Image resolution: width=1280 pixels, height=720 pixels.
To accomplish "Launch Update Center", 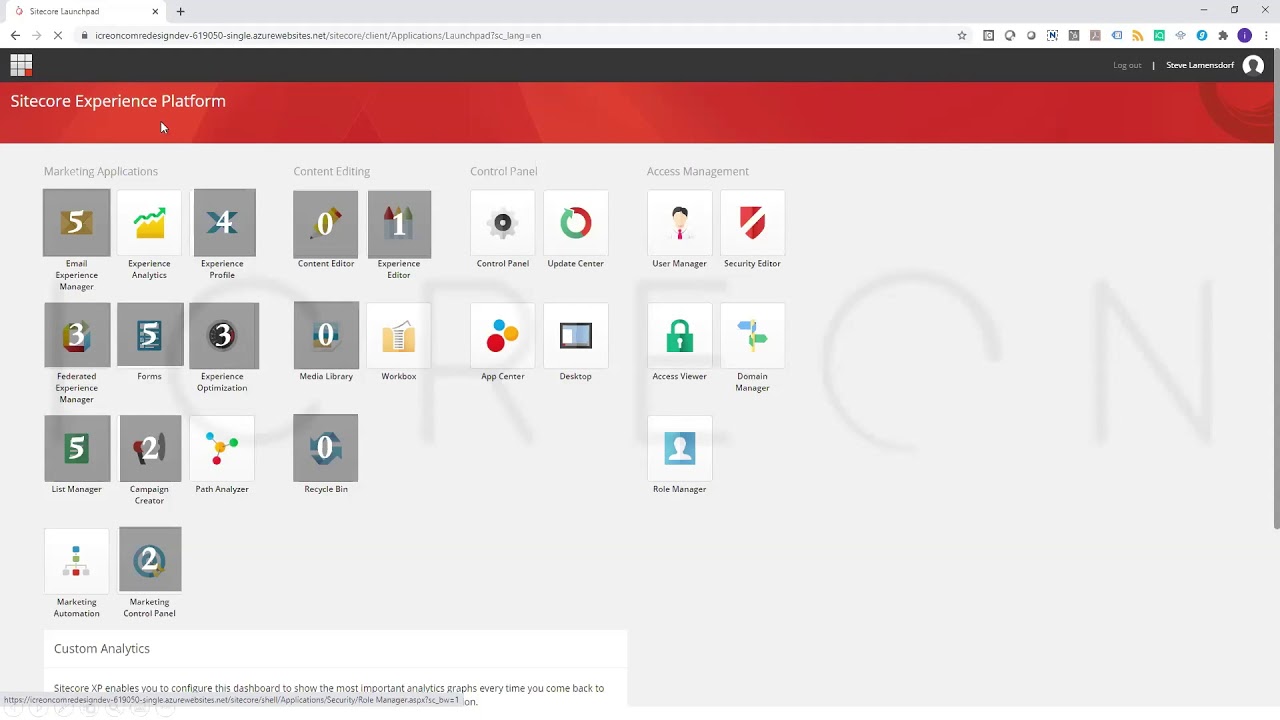I will click(x=576, y=223).
